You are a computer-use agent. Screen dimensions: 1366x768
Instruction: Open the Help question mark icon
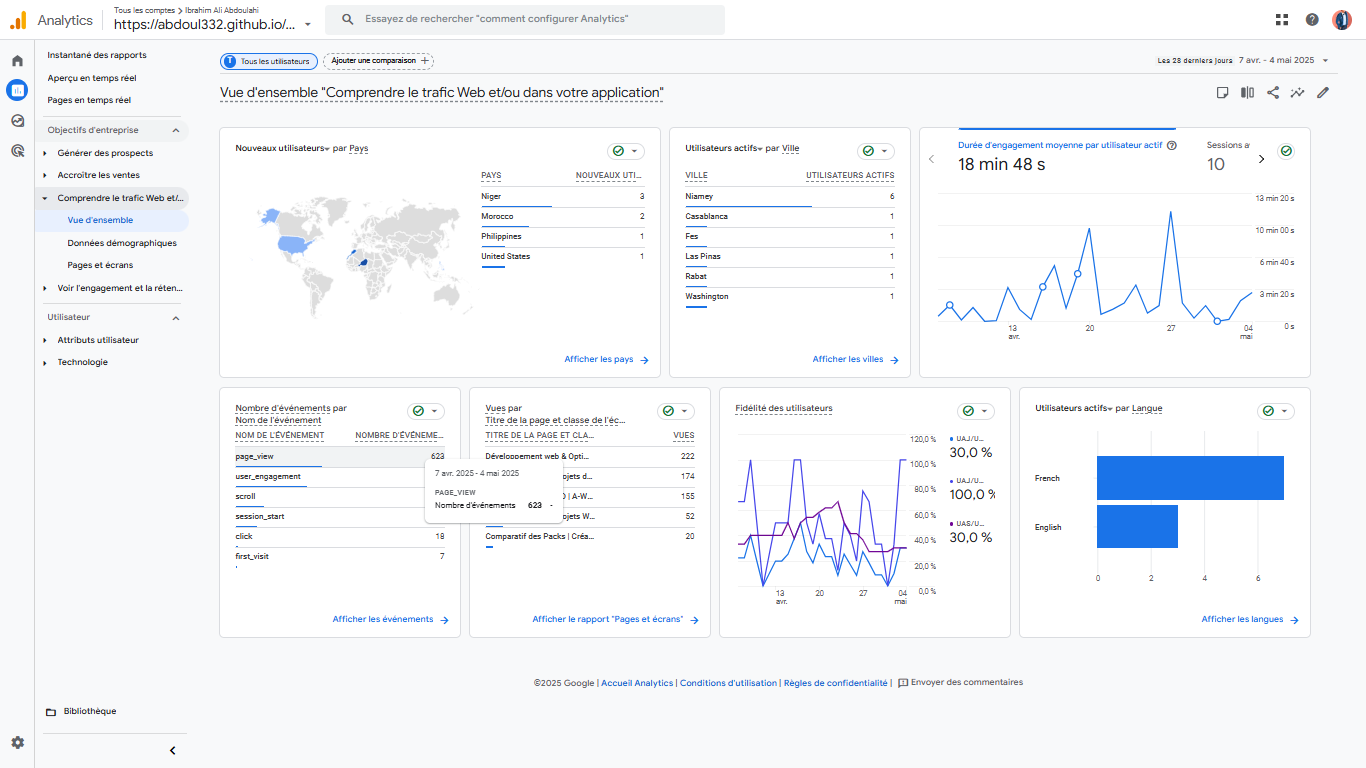pyautogui.click(x=1312, y=19)
